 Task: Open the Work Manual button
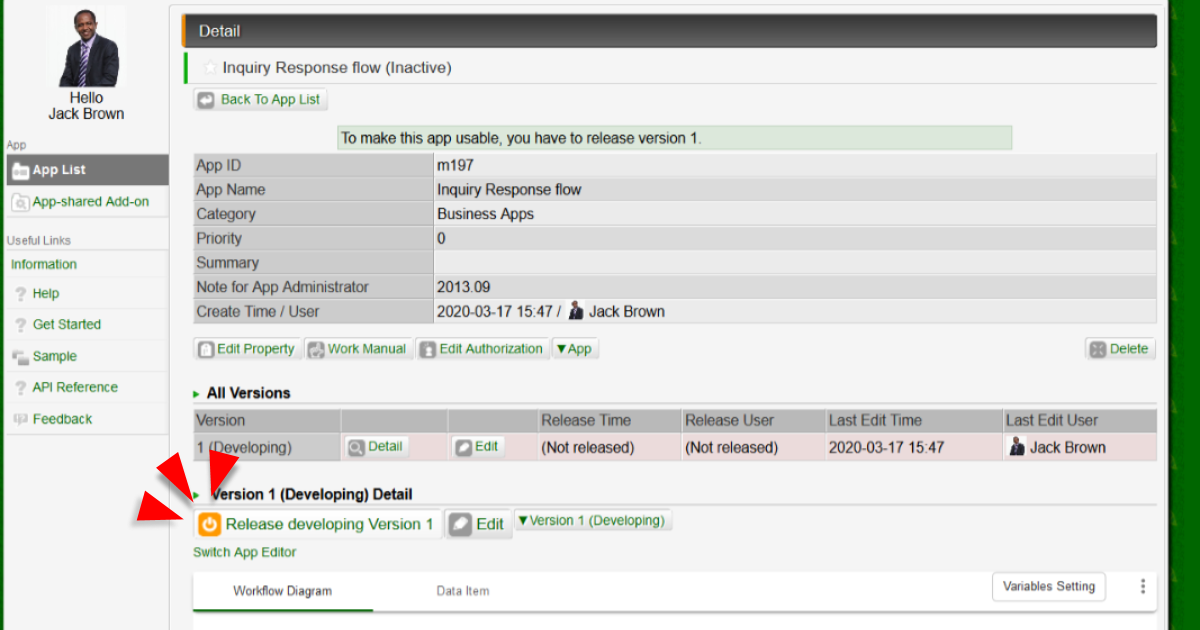coord(357,349)
